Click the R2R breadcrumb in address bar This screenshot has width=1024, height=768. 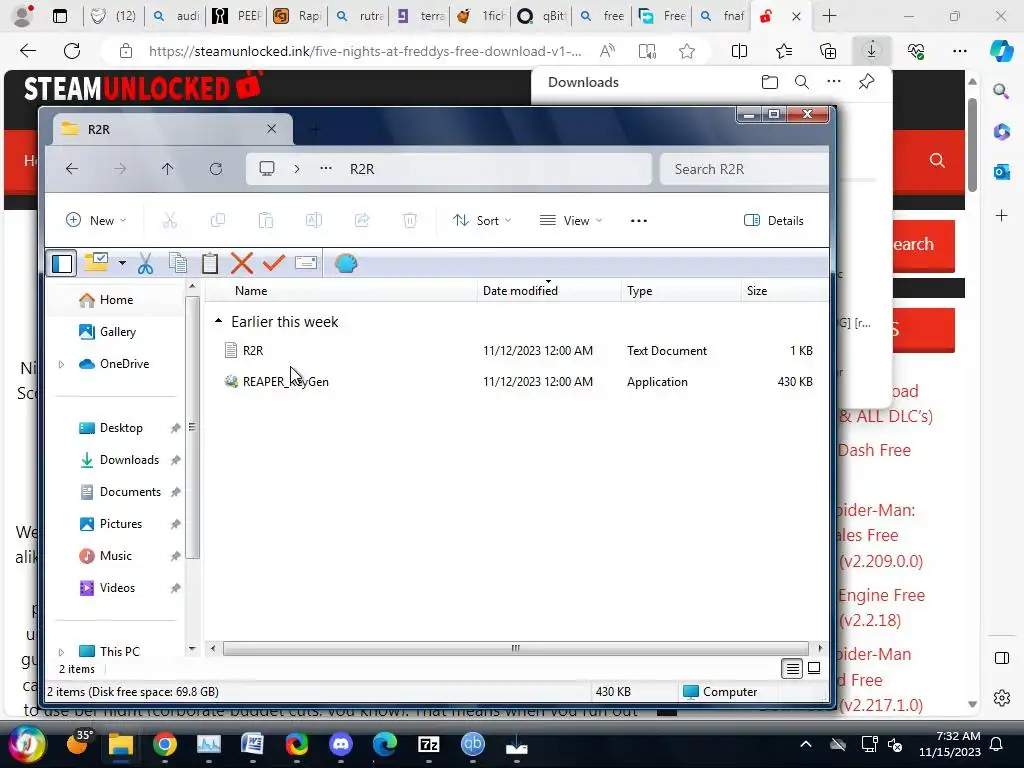362,169
